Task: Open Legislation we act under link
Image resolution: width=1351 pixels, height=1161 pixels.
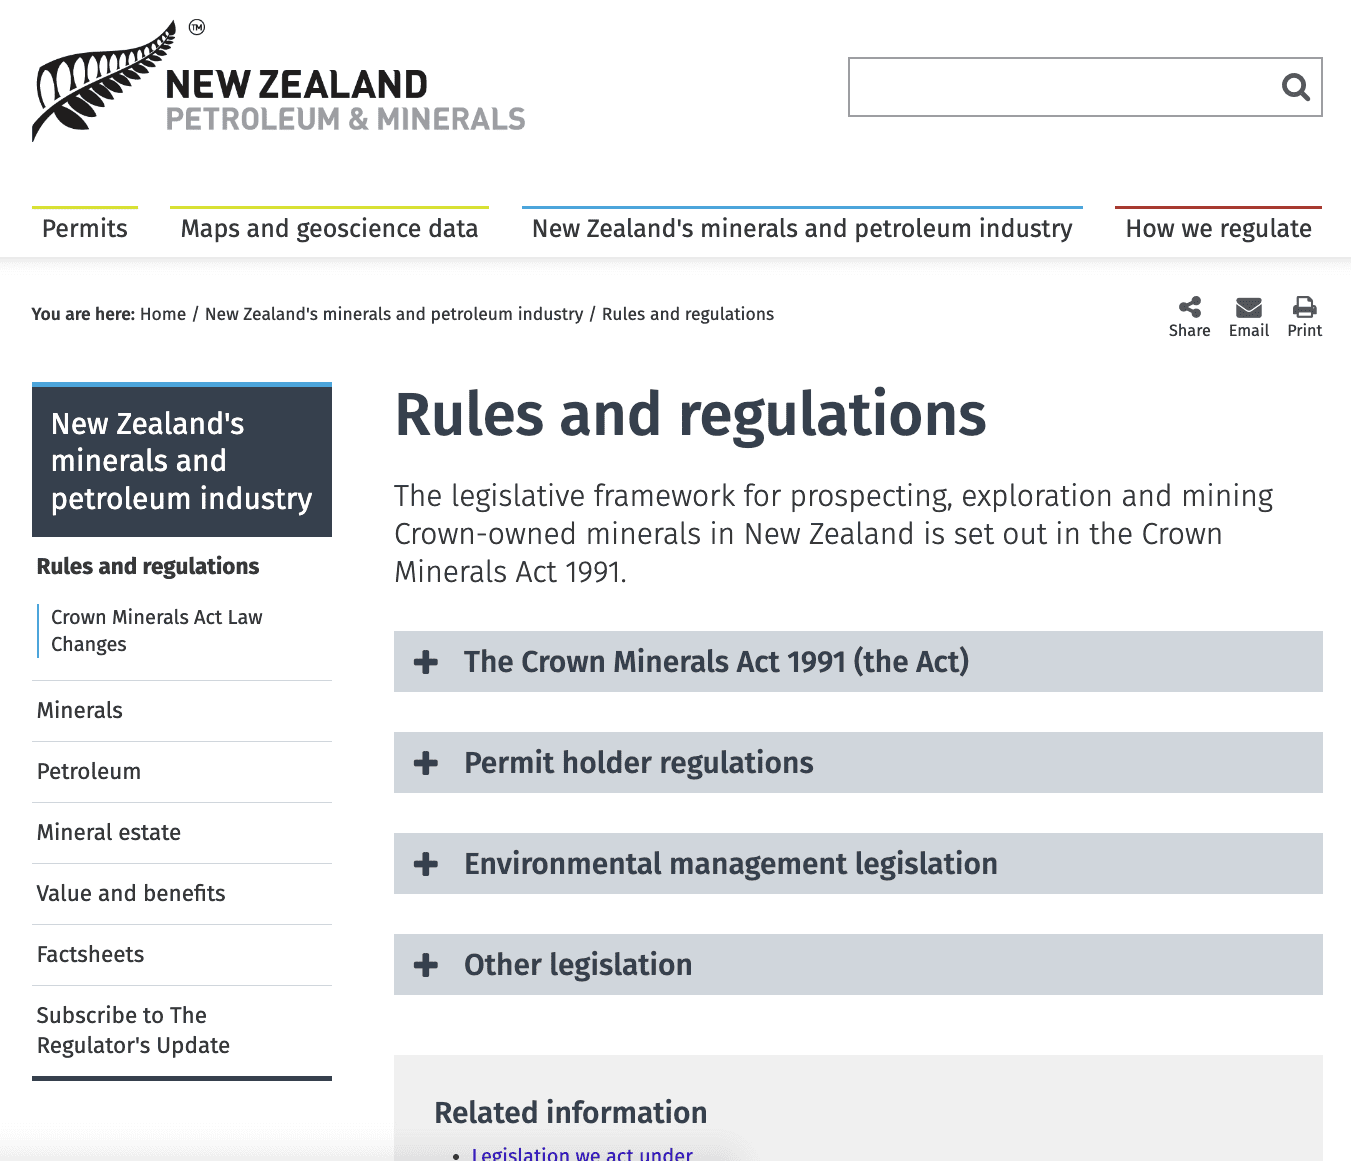Action: 582,1153
